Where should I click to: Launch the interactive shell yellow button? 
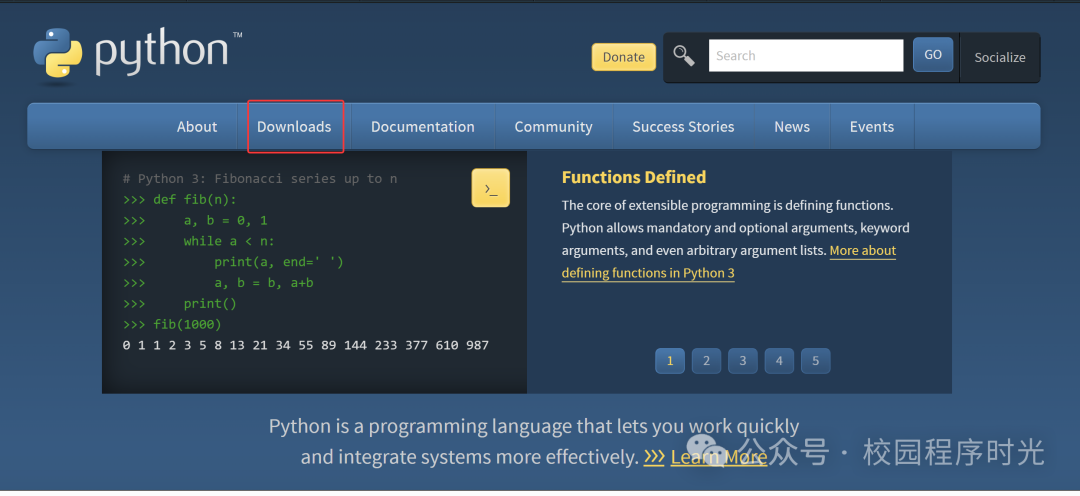click(x=490, y=187)
